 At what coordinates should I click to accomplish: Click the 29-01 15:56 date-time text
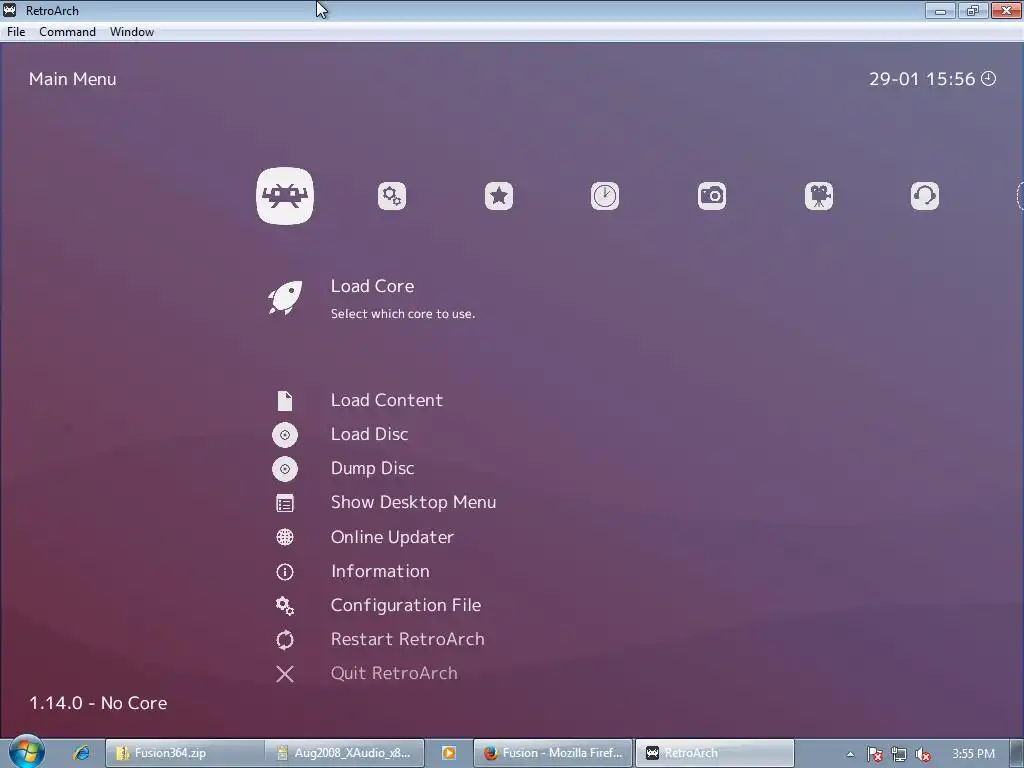pyautogui.click(x=921, y=79)
